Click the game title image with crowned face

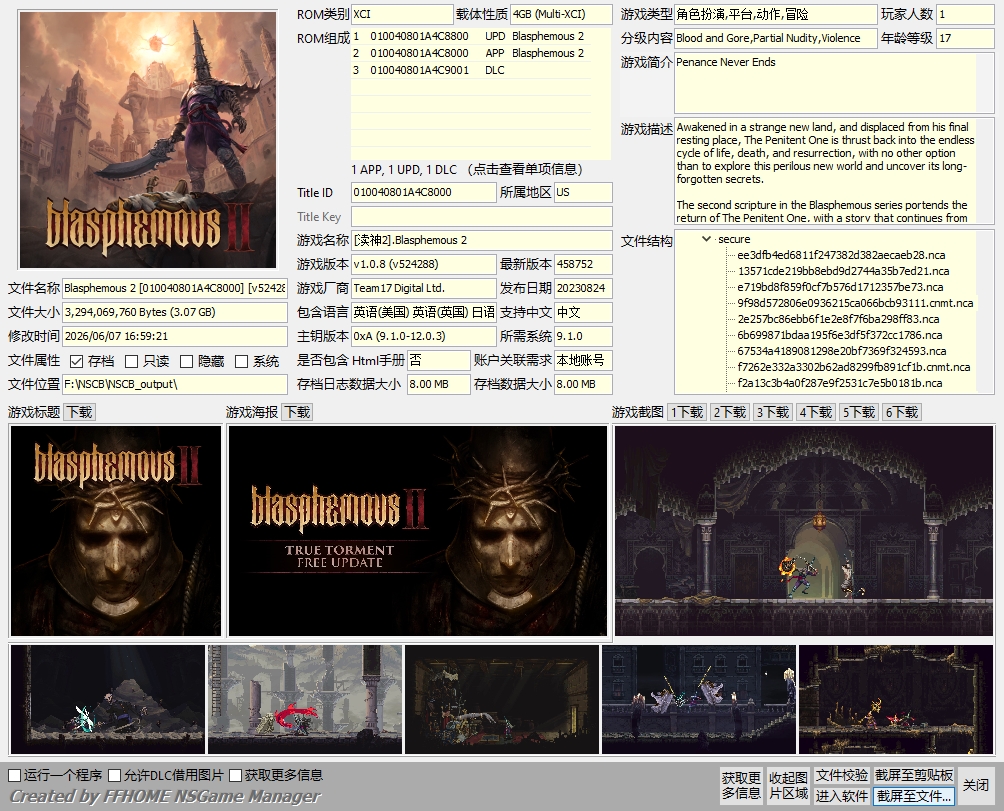pos(116,531)
